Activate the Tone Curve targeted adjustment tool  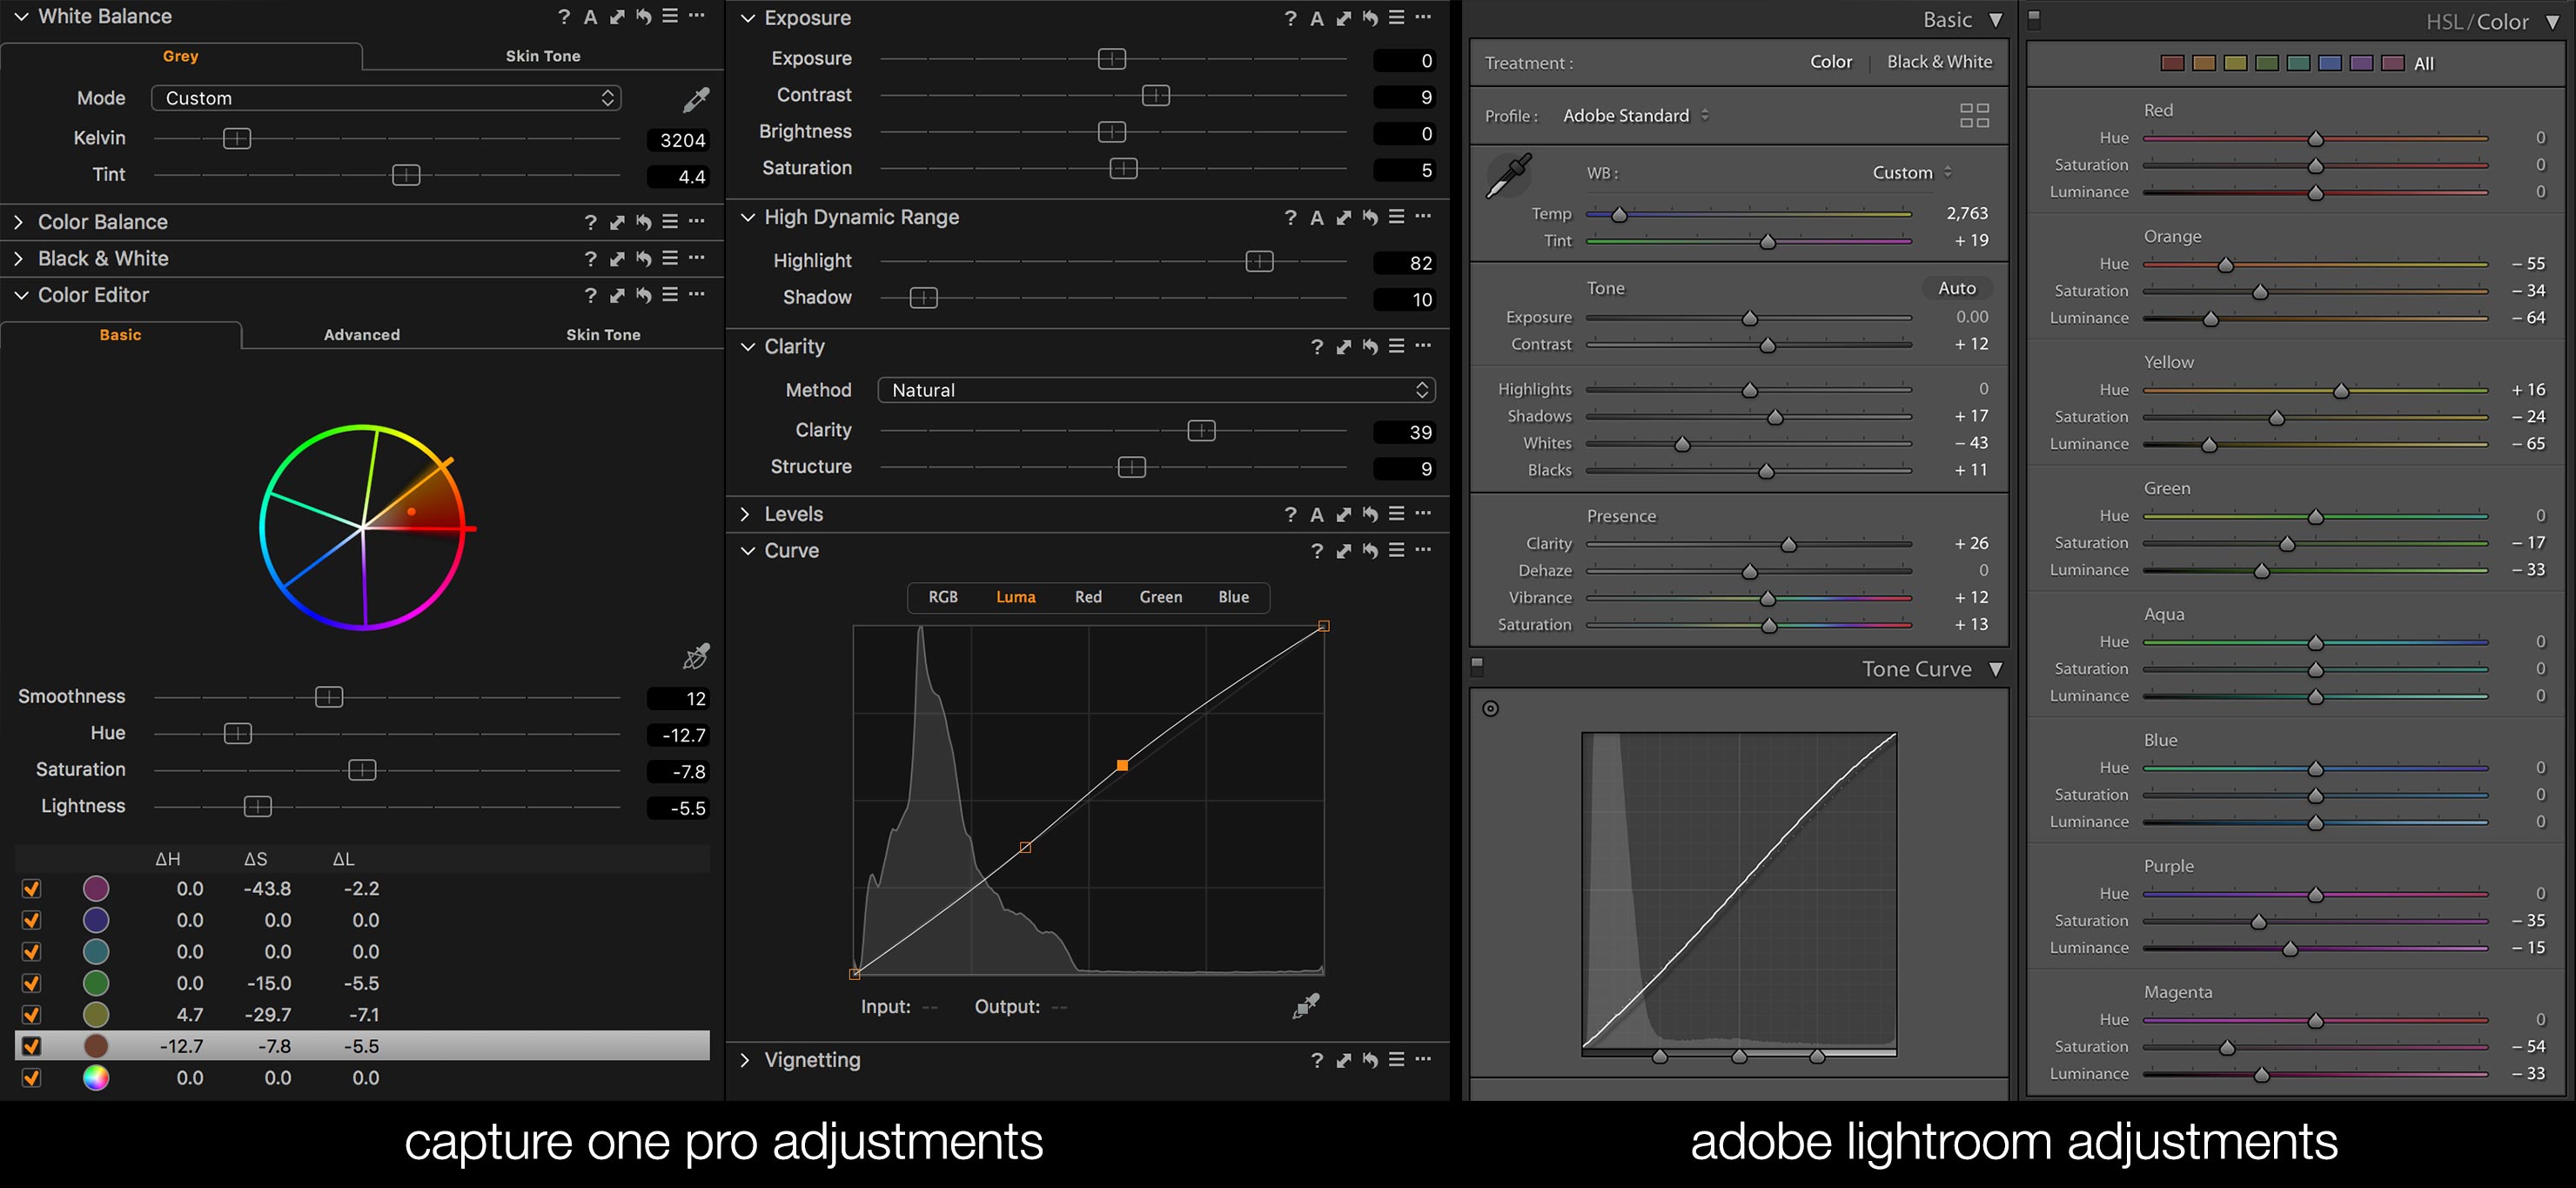(x=1490, y=709)
